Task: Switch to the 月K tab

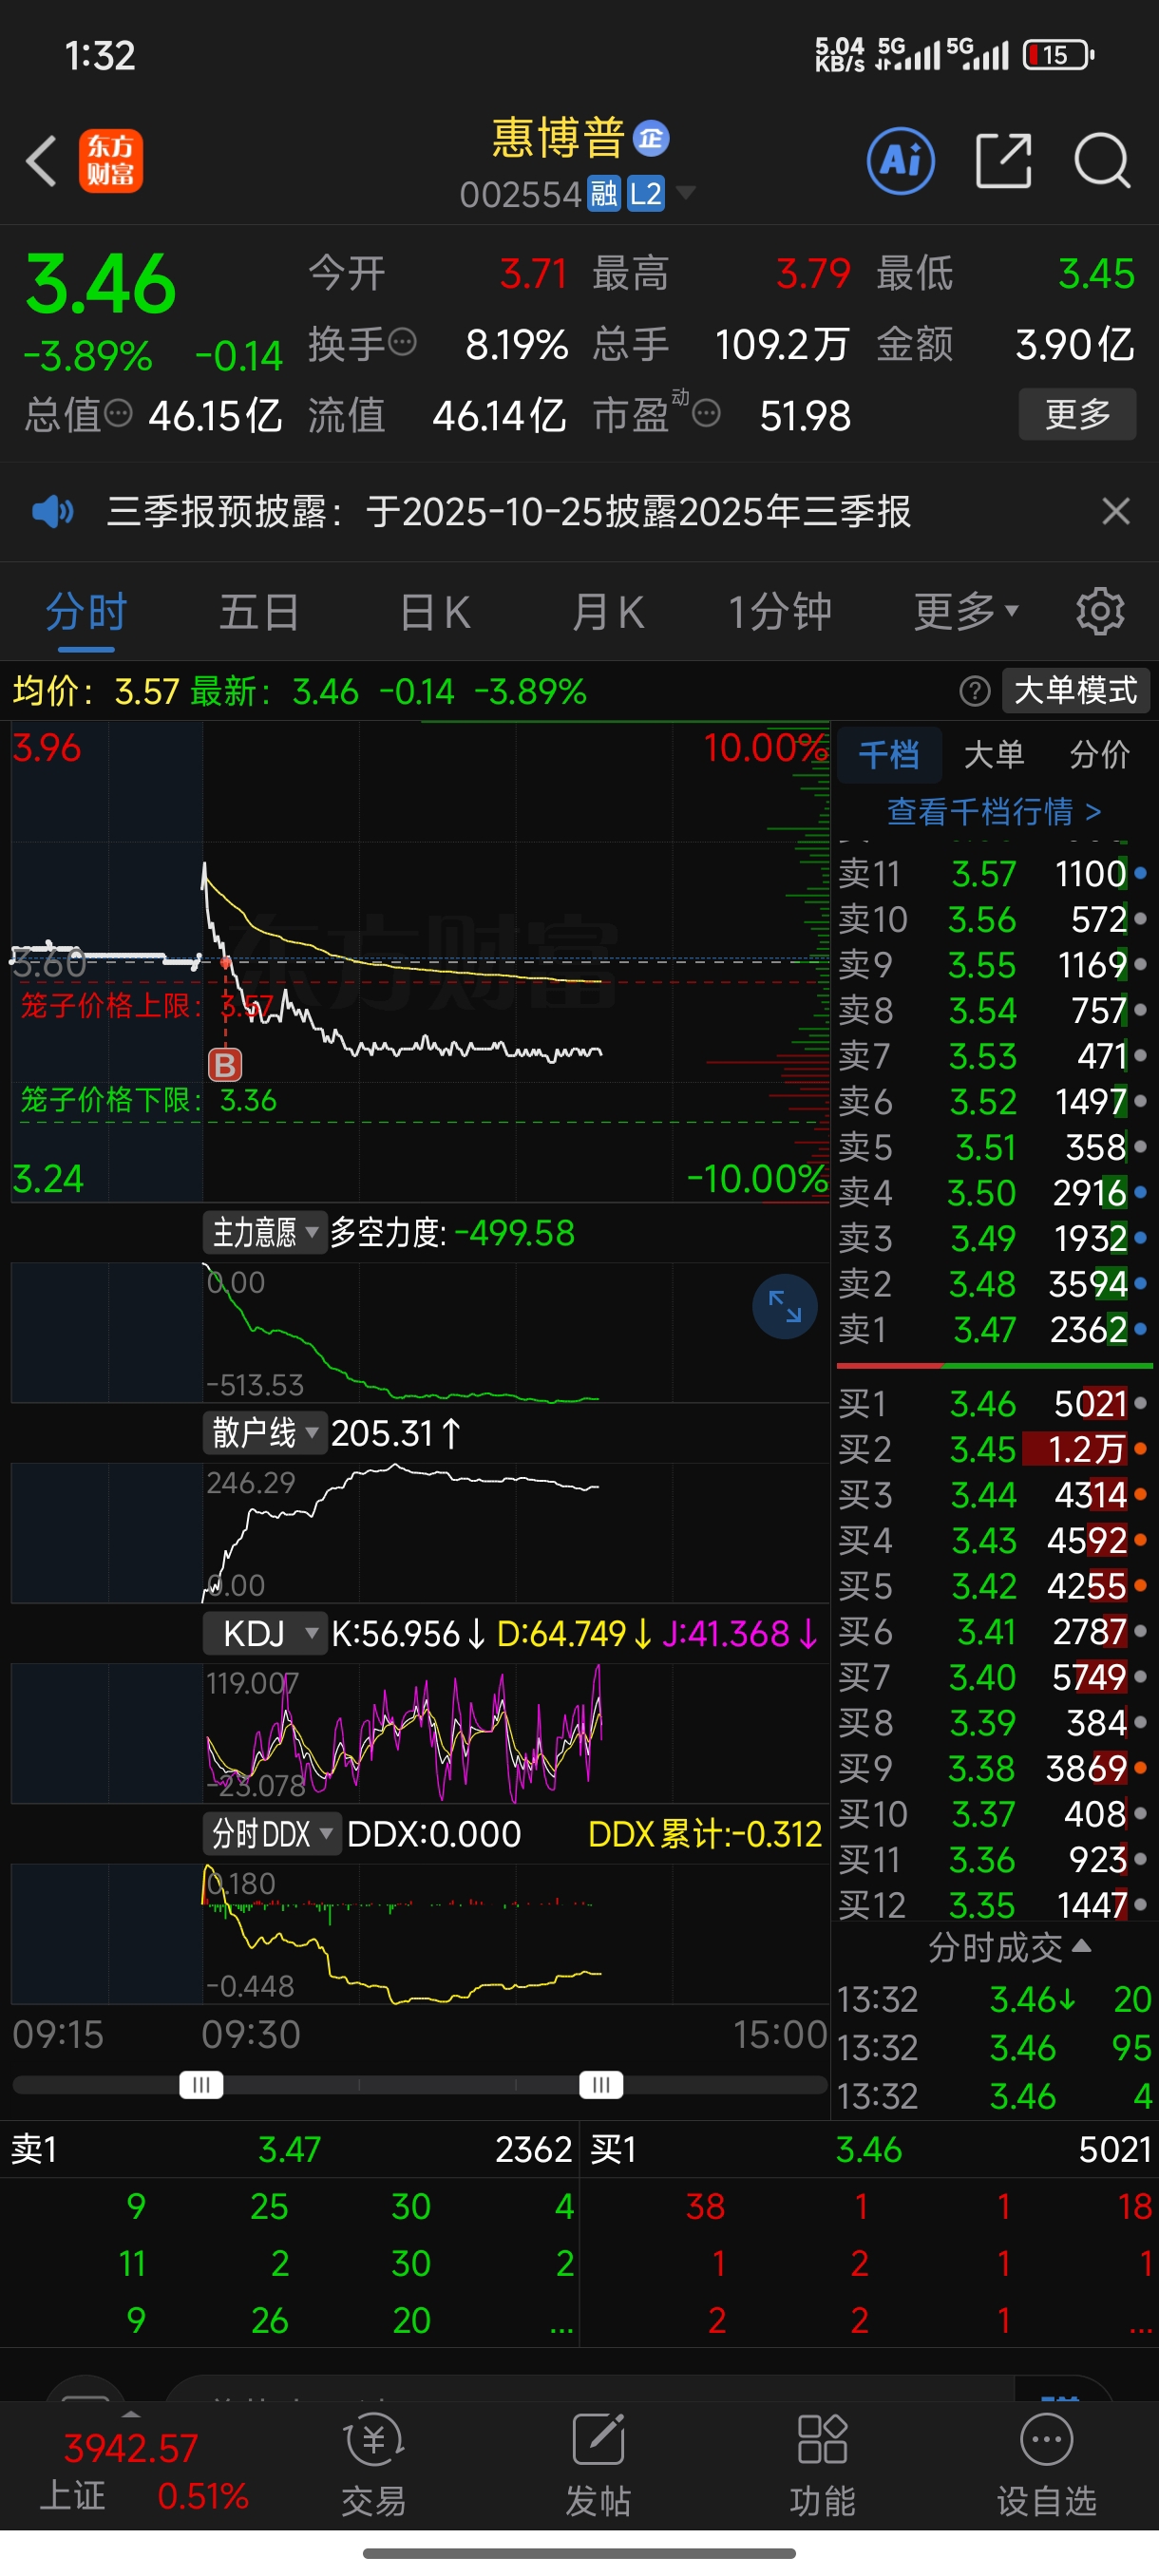Action: (x=608, y=612)
